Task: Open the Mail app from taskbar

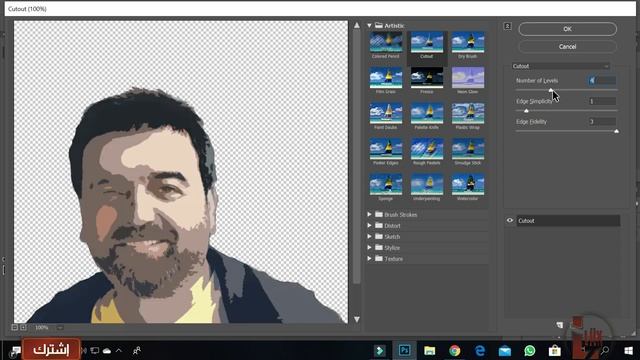Action: click(x=504, y=350)
